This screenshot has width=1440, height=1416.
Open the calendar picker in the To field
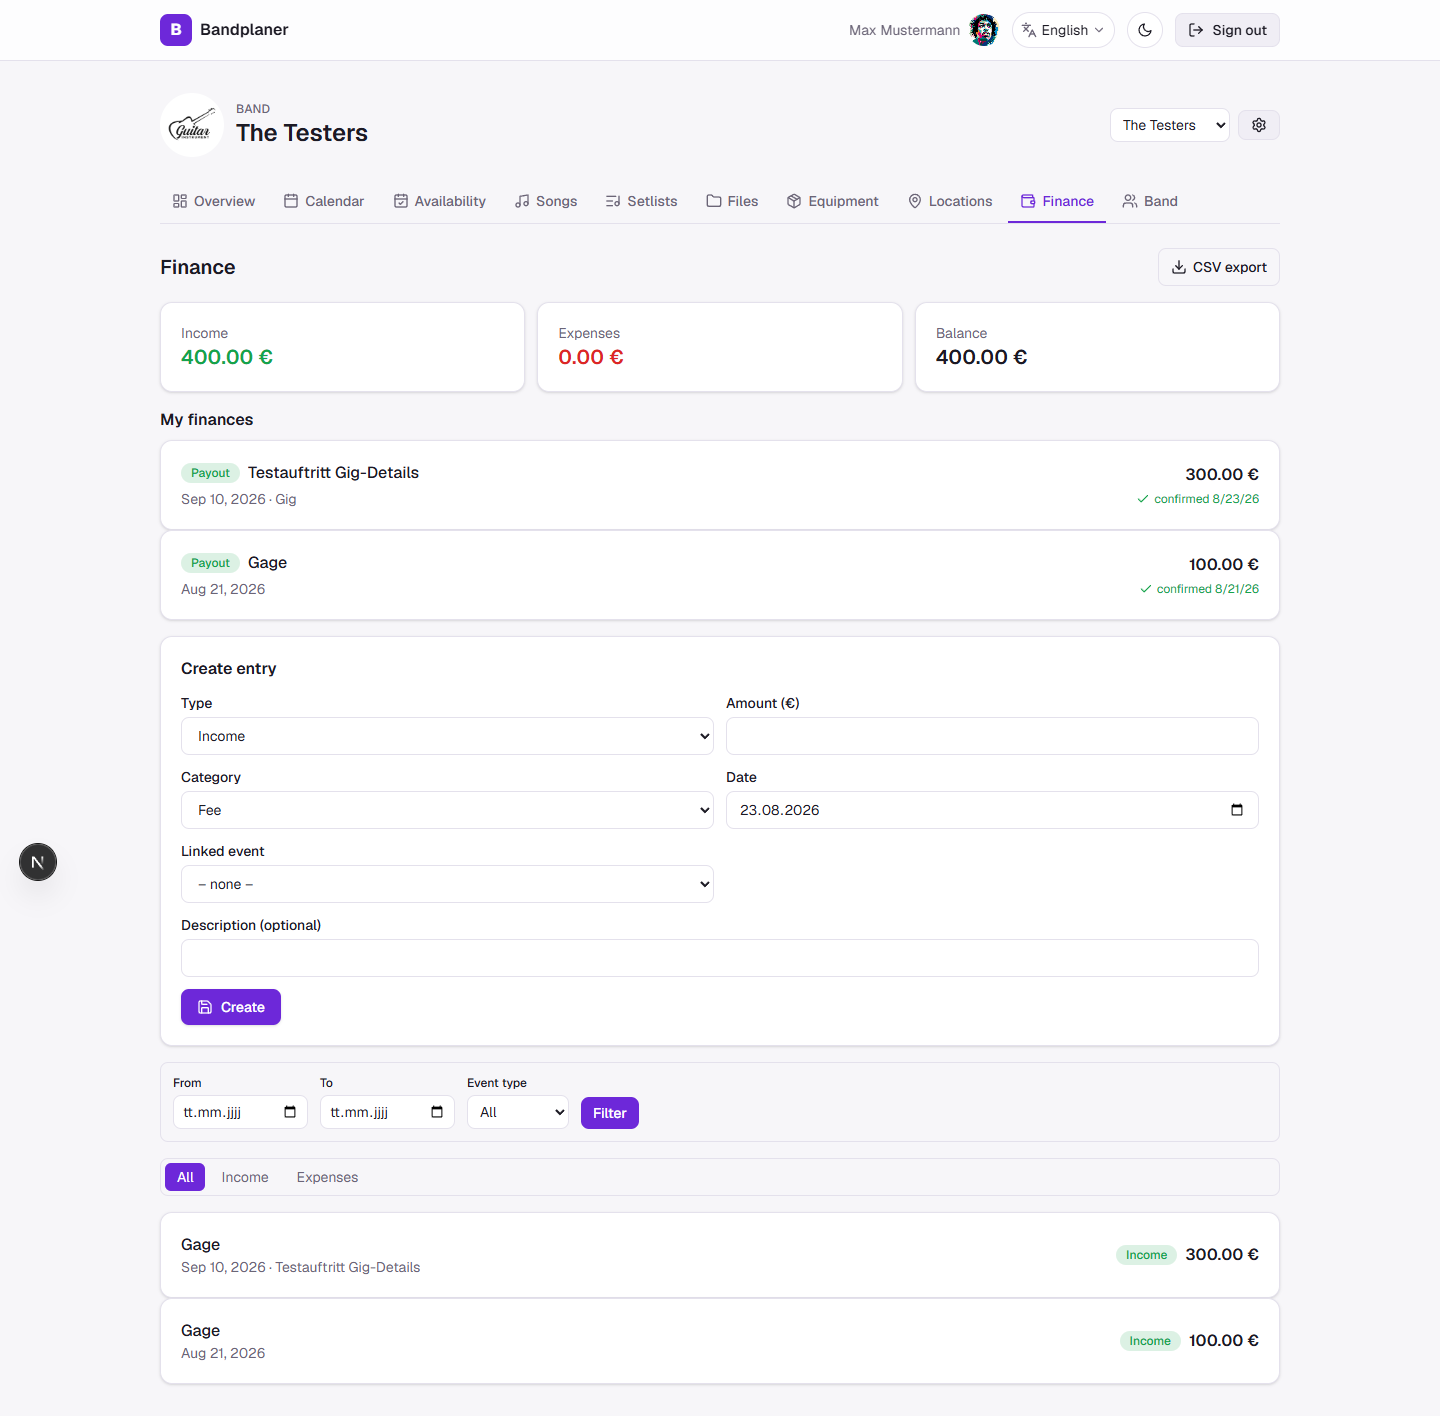point(437,1112)
